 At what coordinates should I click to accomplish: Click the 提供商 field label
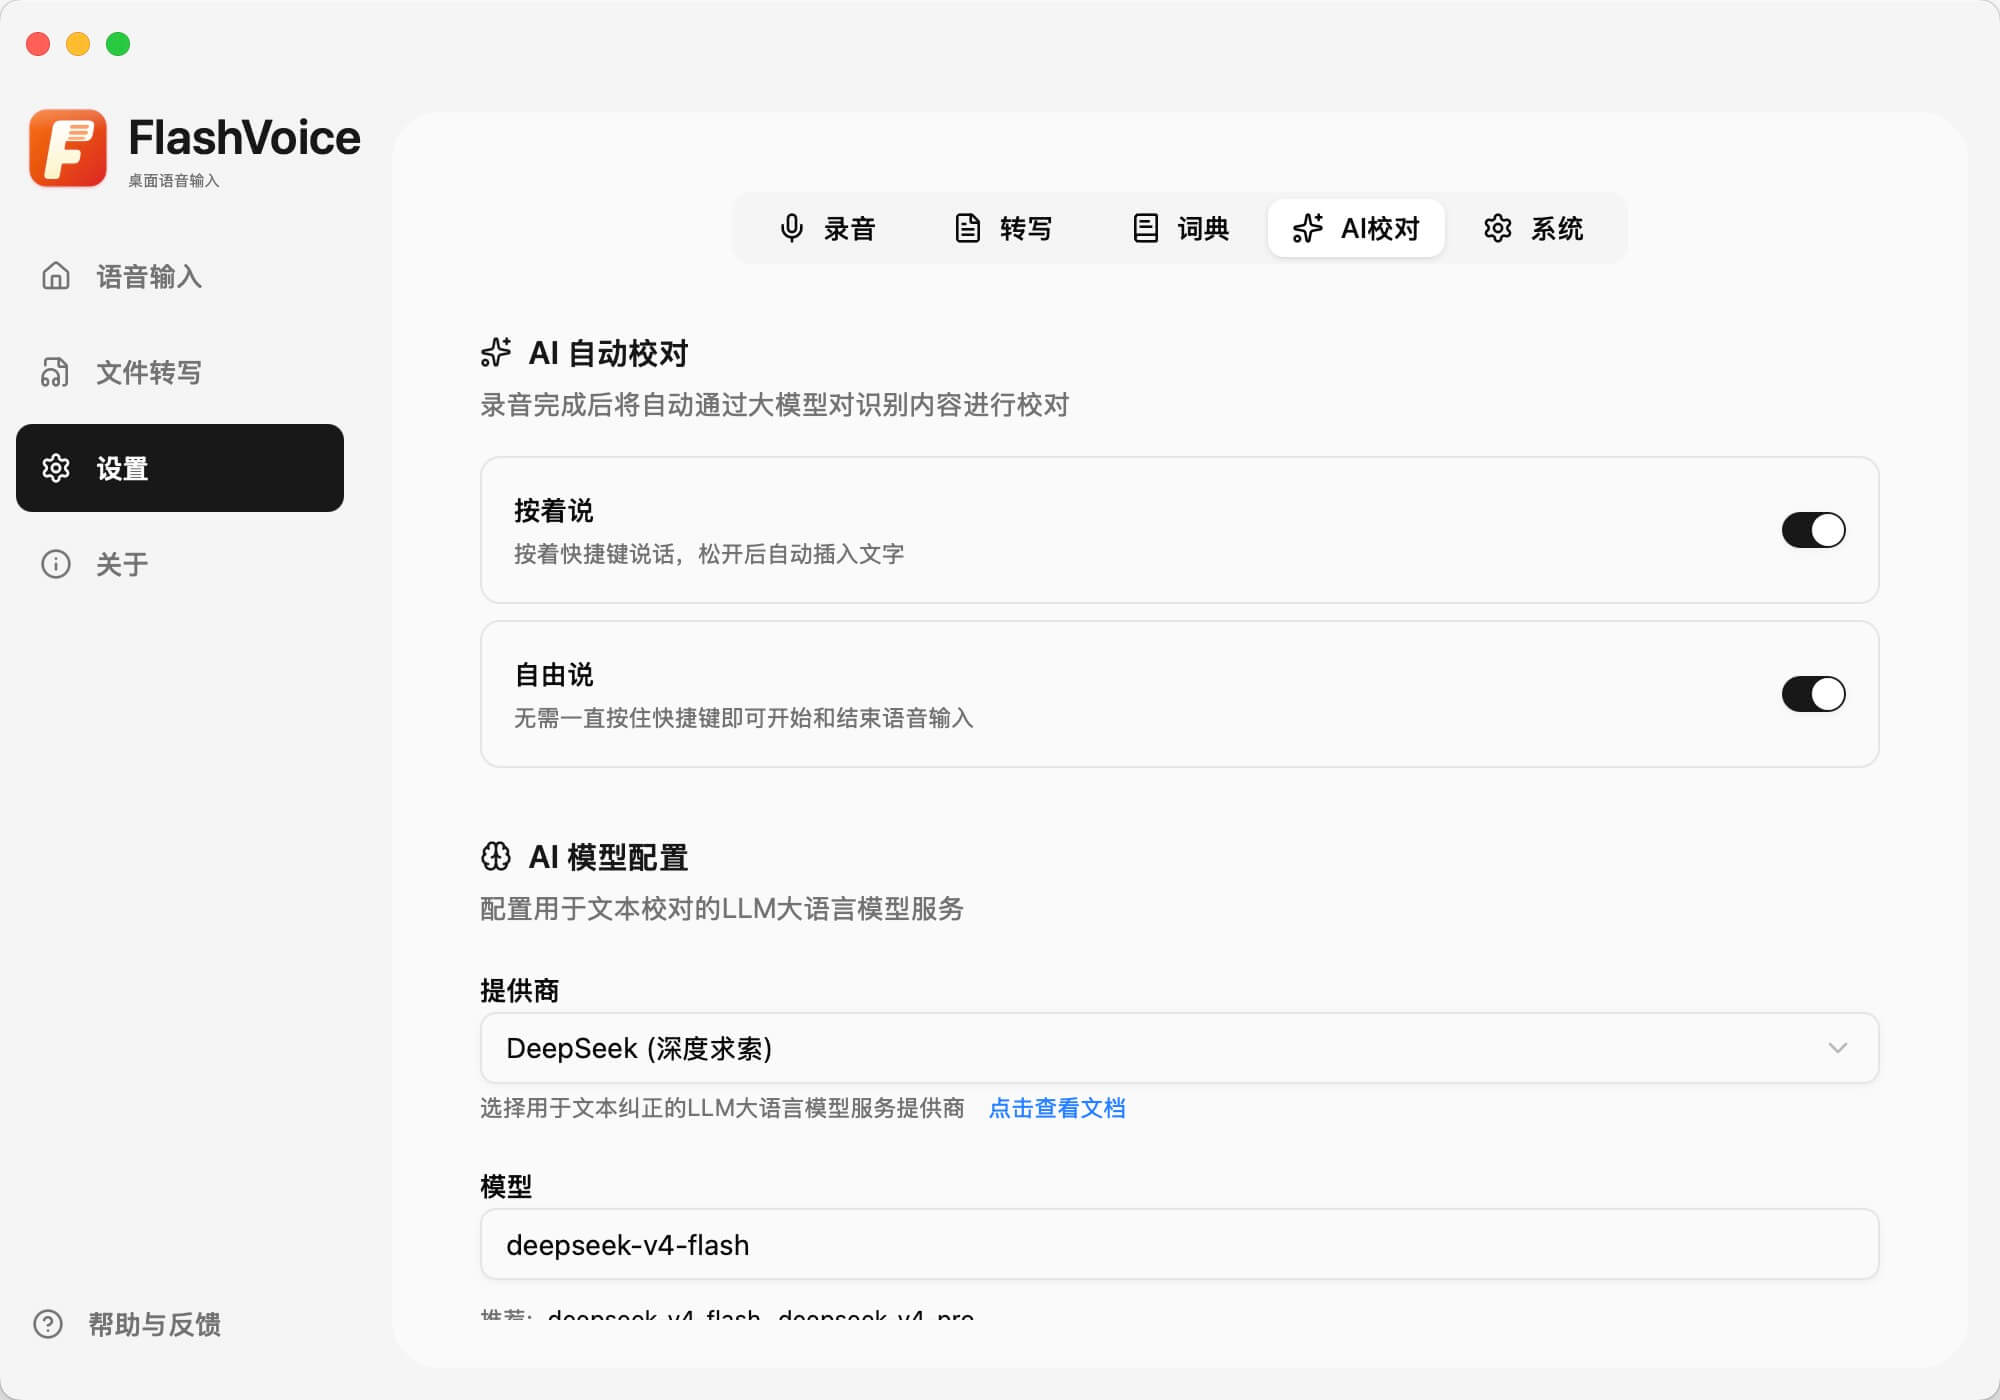[x=519, y=991]
